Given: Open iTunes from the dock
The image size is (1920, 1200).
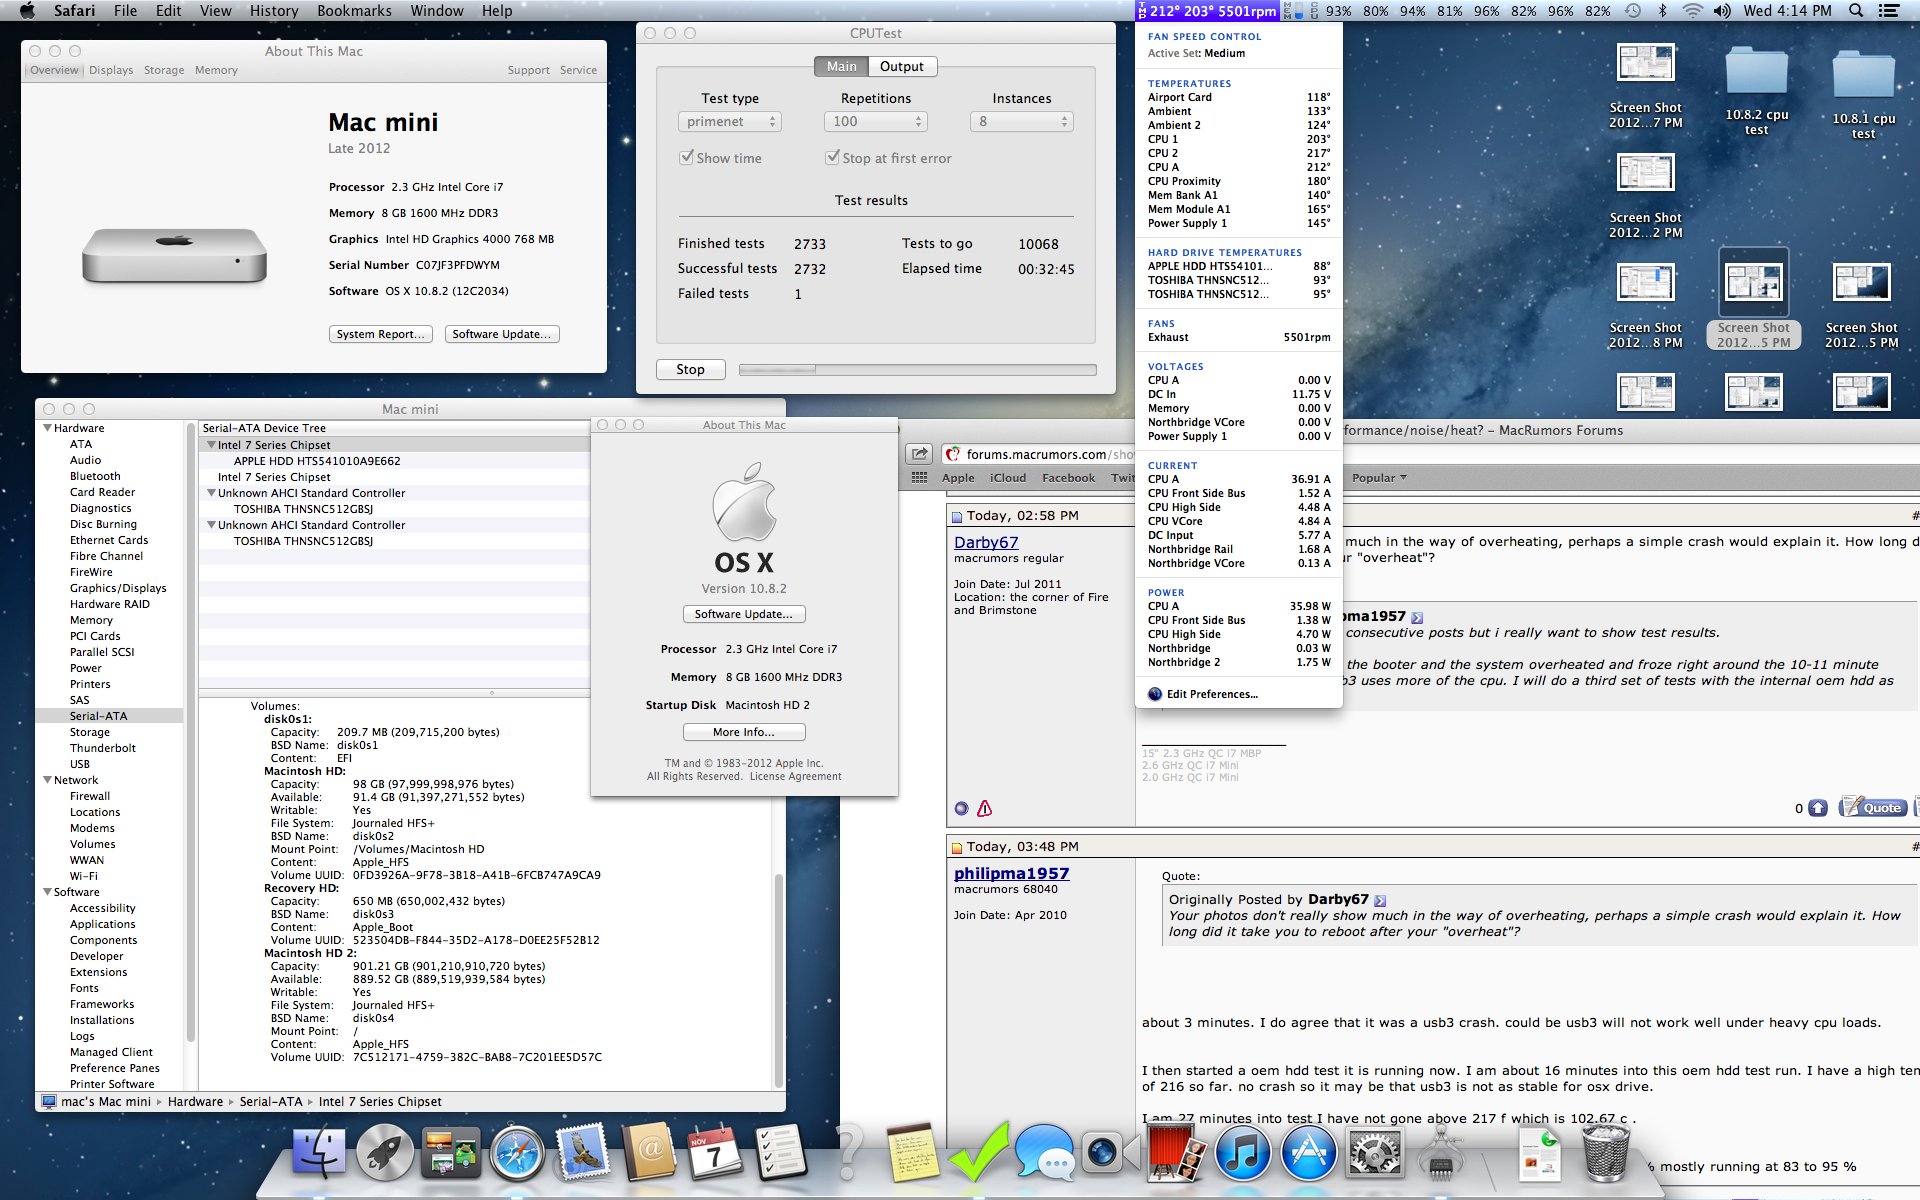Looking at the screenshot, I should [1242, 1152].
